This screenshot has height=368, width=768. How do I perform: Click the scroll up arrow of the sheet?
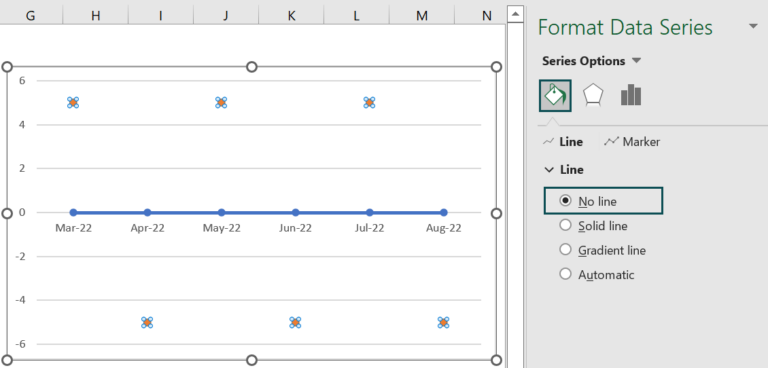515,14
